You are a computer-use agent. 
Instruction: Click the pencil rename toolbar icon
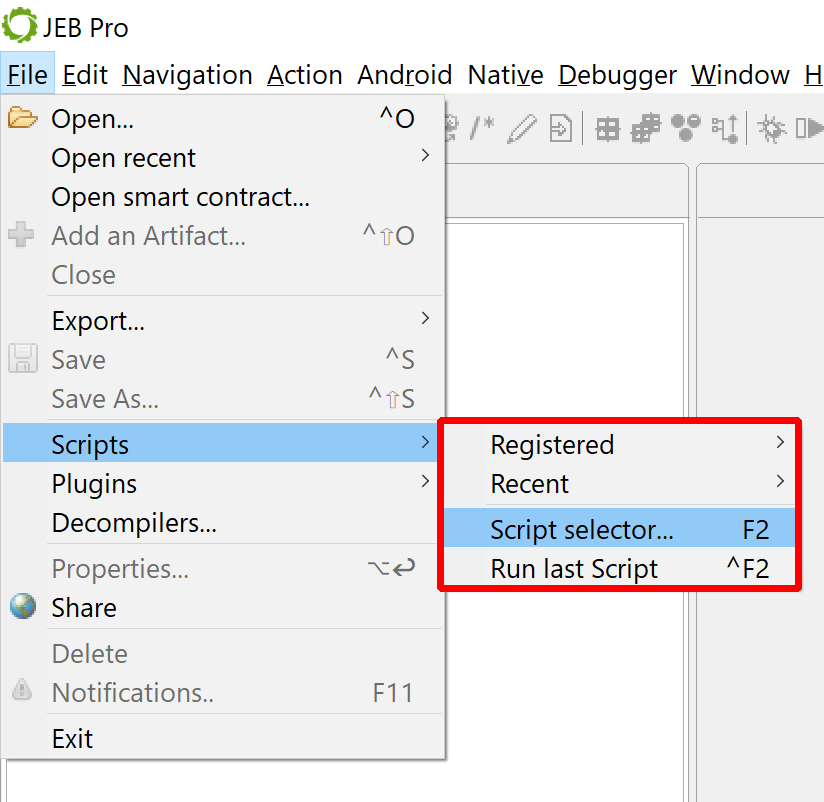[521, 128]
